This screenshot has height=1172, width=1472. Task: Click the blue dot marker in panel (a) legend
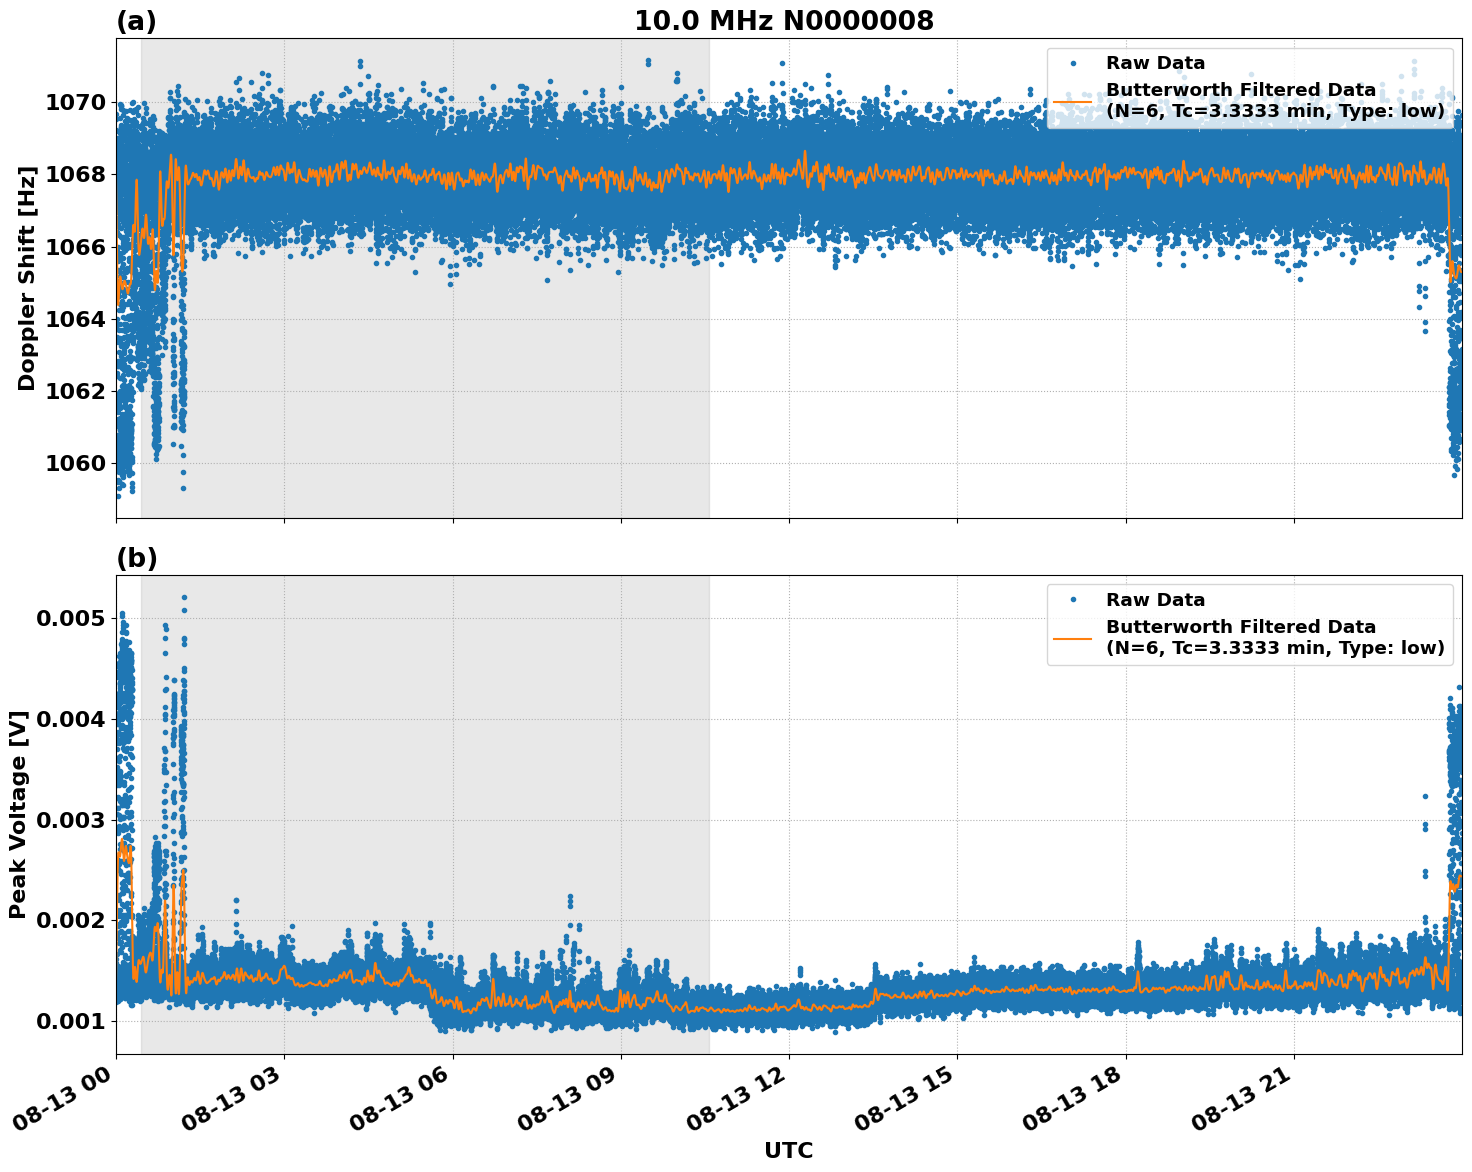point(1073,63)
